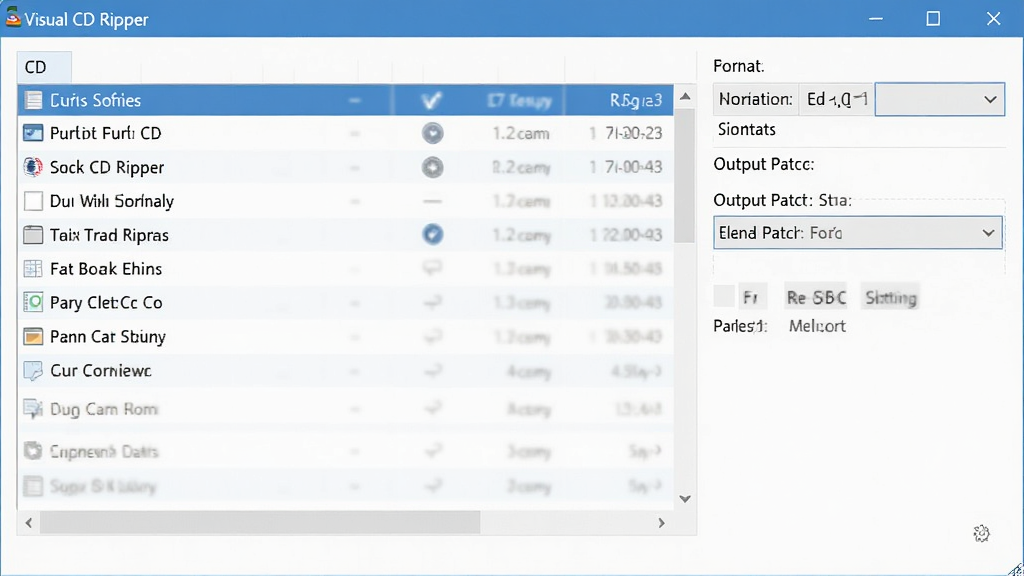Click the icon beside Purtbt Furti CD
The height and width of the screenshot is (576, 1024).
coord(33,133)
